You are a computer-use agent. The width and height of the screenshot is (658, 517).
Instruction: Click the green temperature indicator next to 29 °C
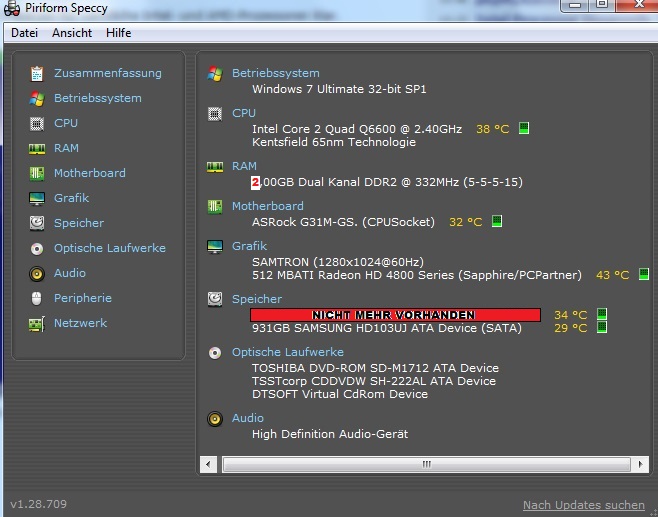tap(602, 327)
